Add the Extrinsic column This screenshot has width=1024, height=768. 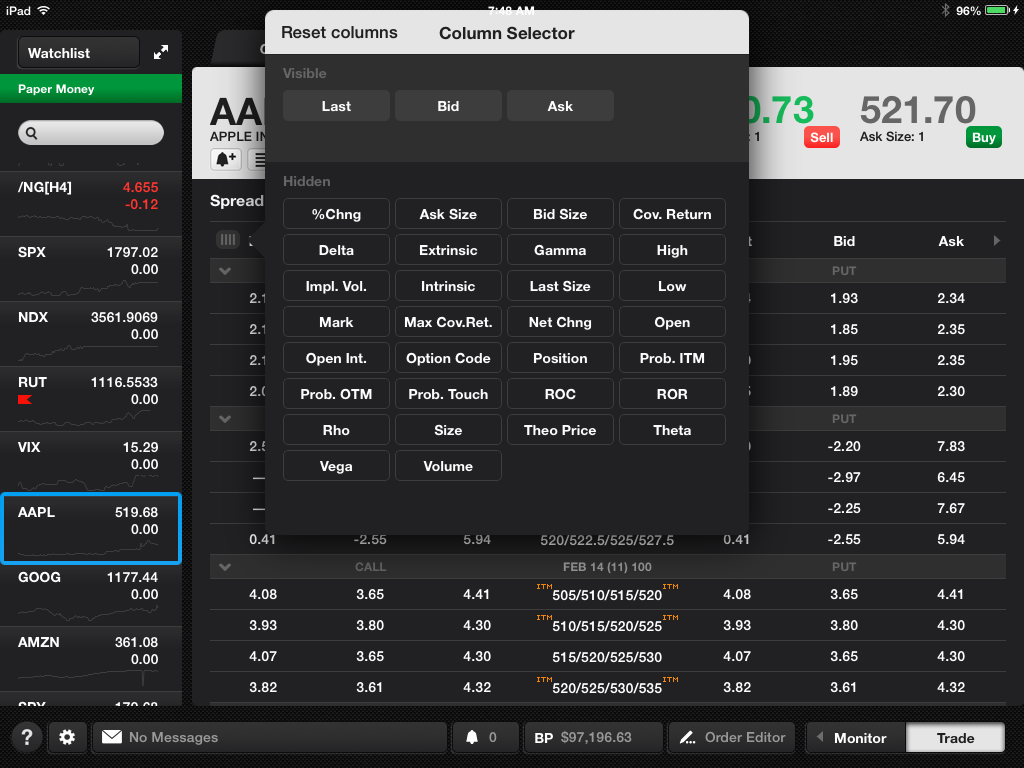[x=448, y=250]
